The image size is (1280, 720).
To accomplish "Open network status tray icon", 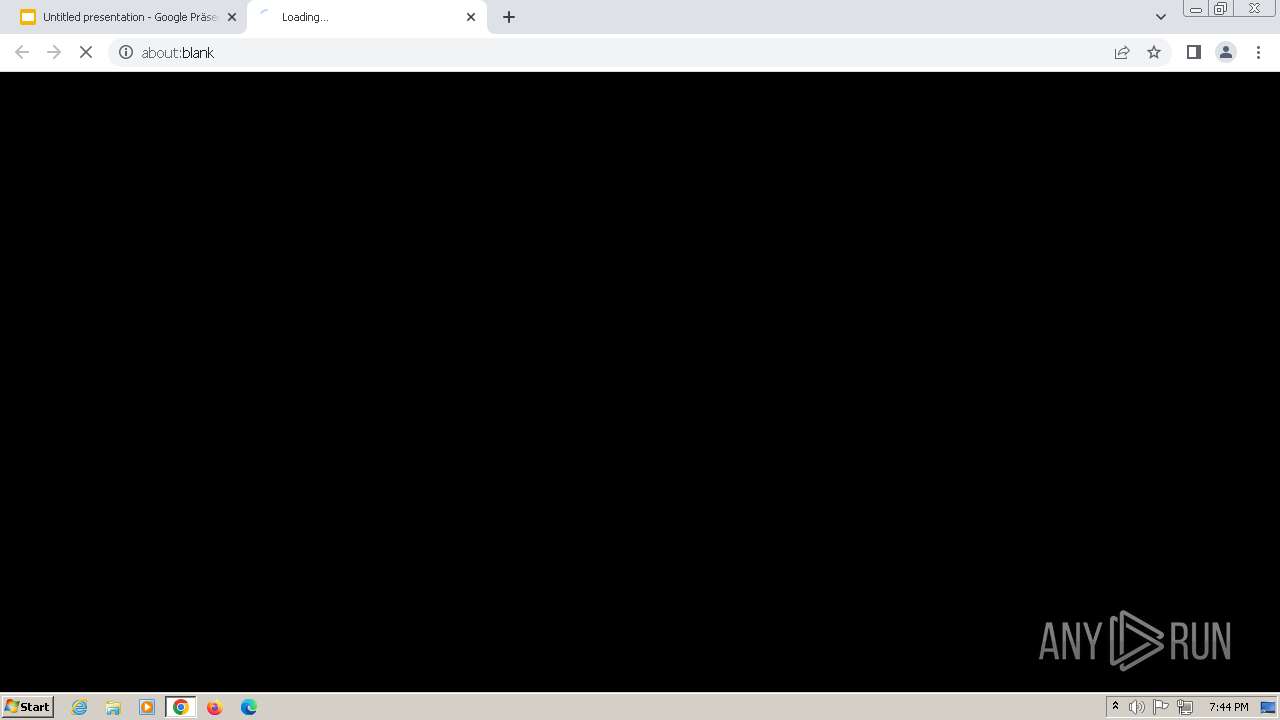I will coord(1185,707).
